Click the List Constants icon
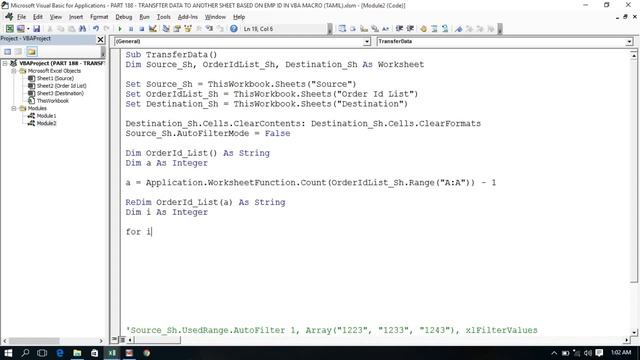This screenshot has height=360, width=640. click(x=353, y=29)
